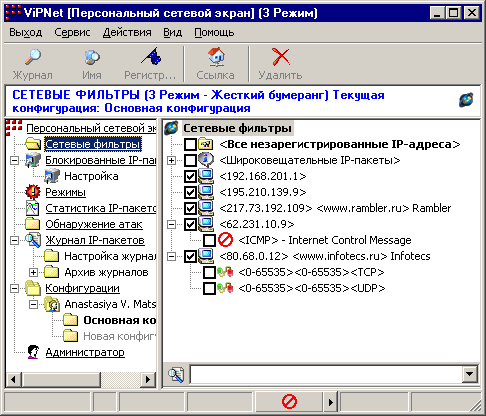Collapse the Конфигурации tree node
486x416 pixels.
[x=14, y=288]
